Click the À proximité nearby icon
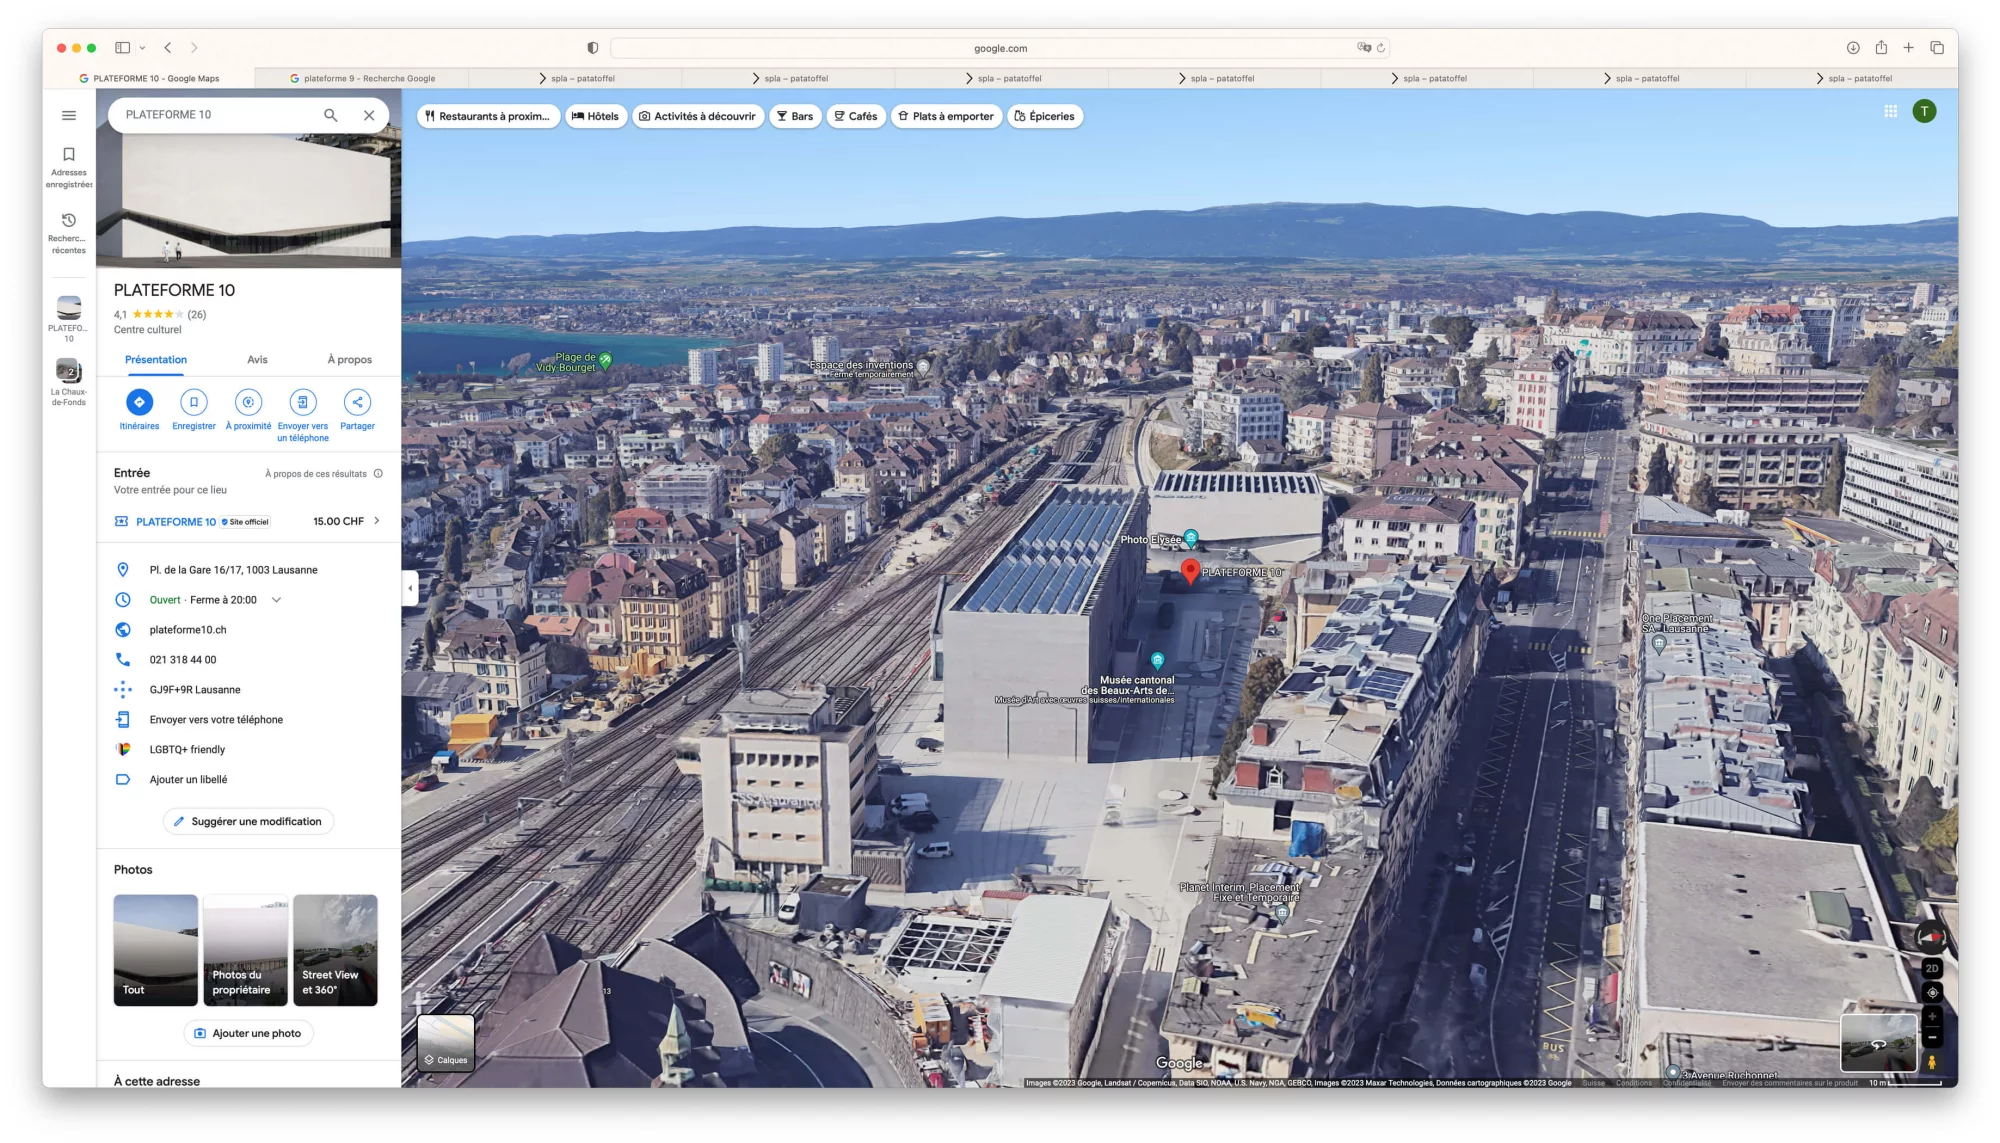2000x1143 pixels. coord(248,402)
